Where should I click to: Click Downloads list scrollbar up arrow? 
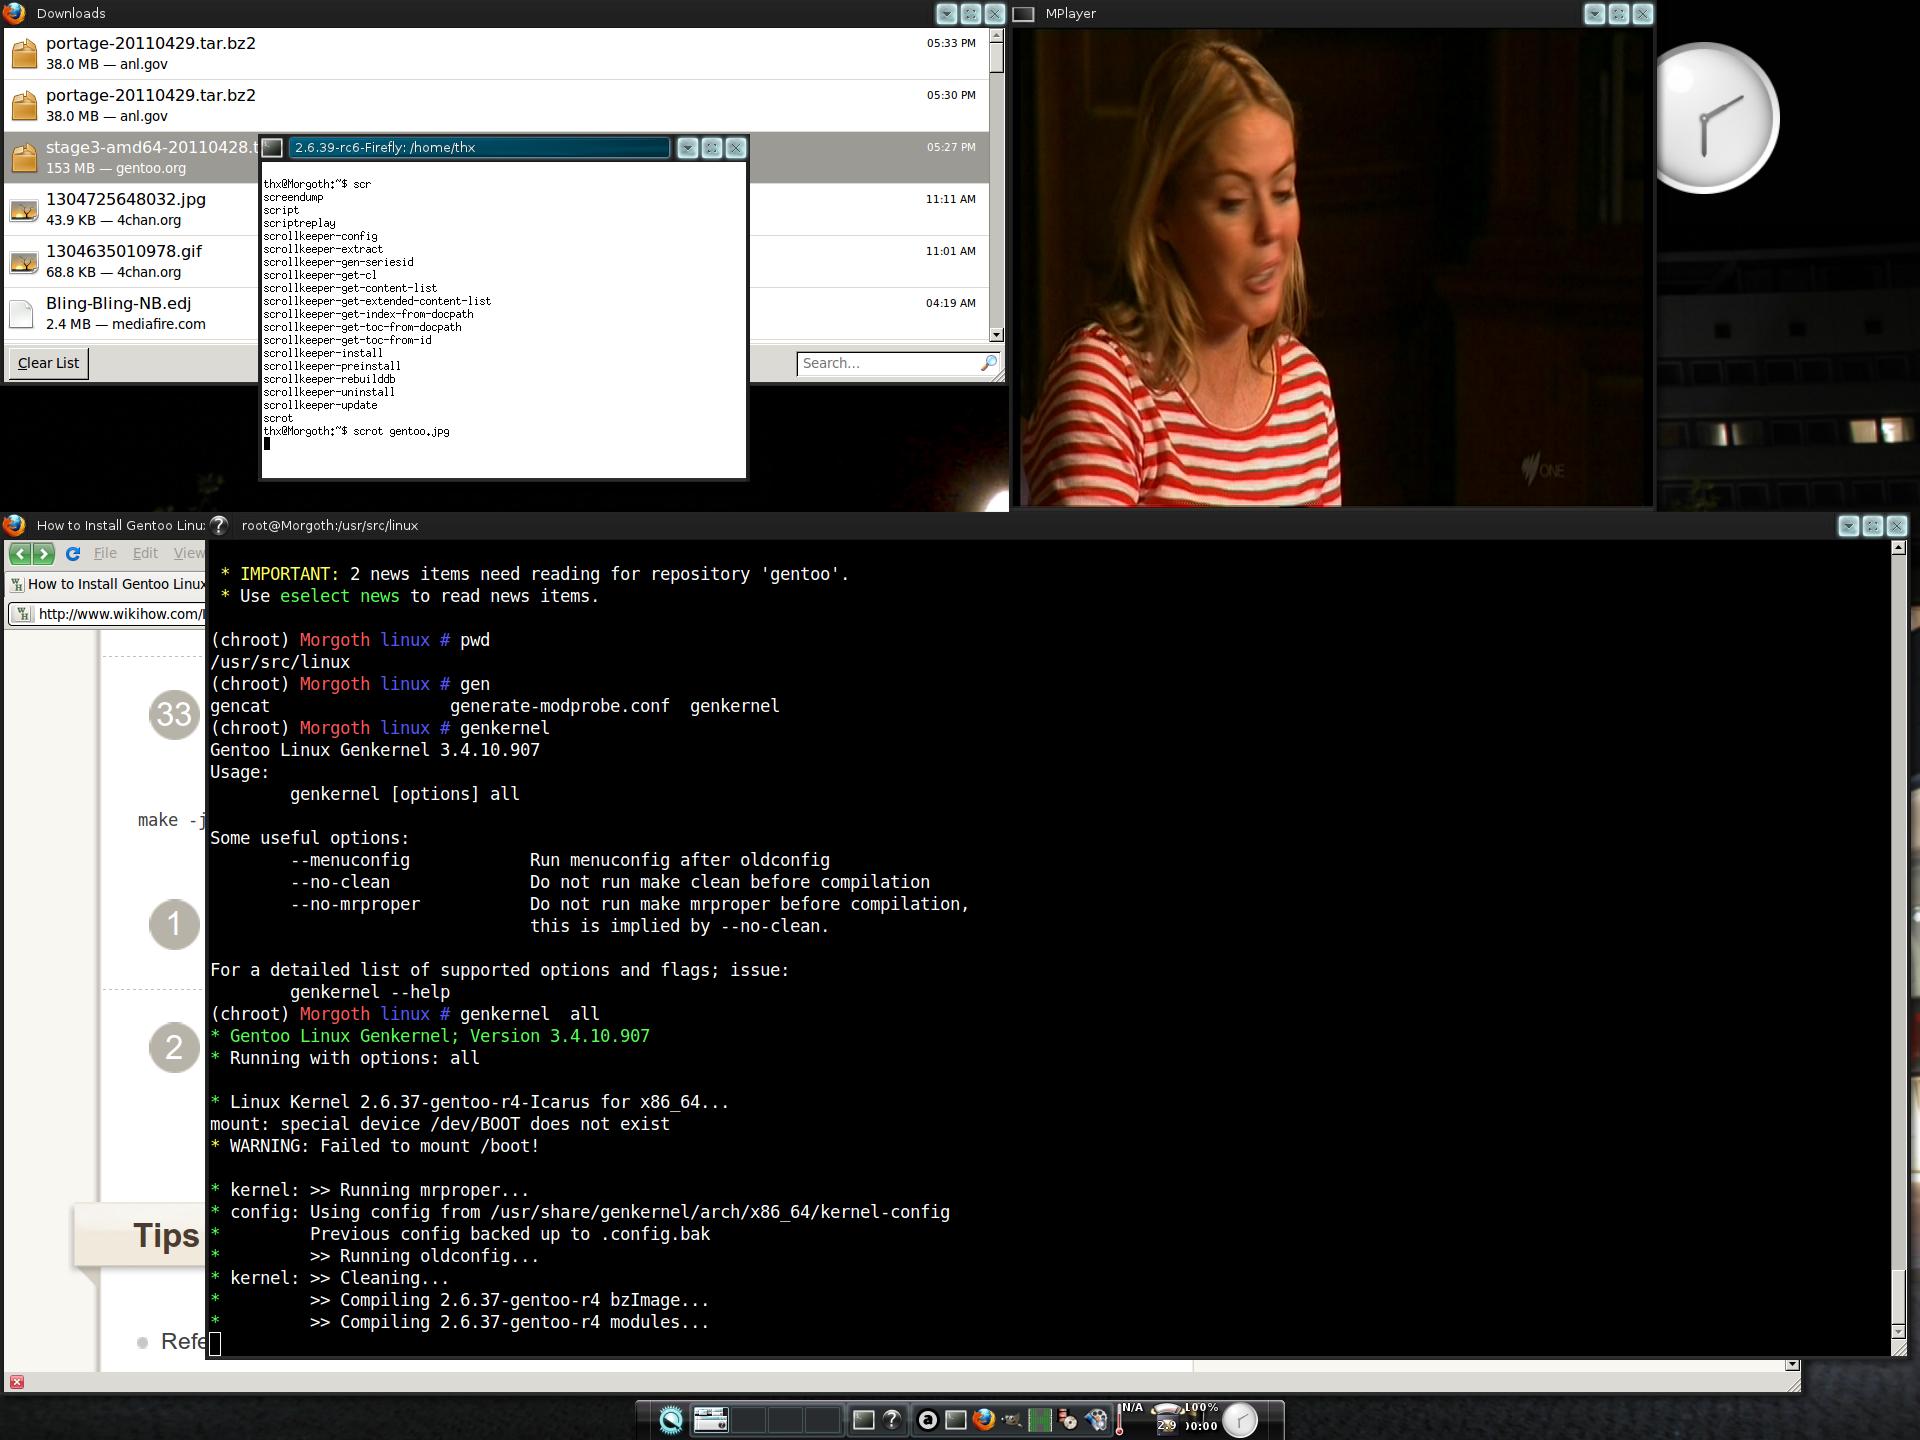point(996,36)
